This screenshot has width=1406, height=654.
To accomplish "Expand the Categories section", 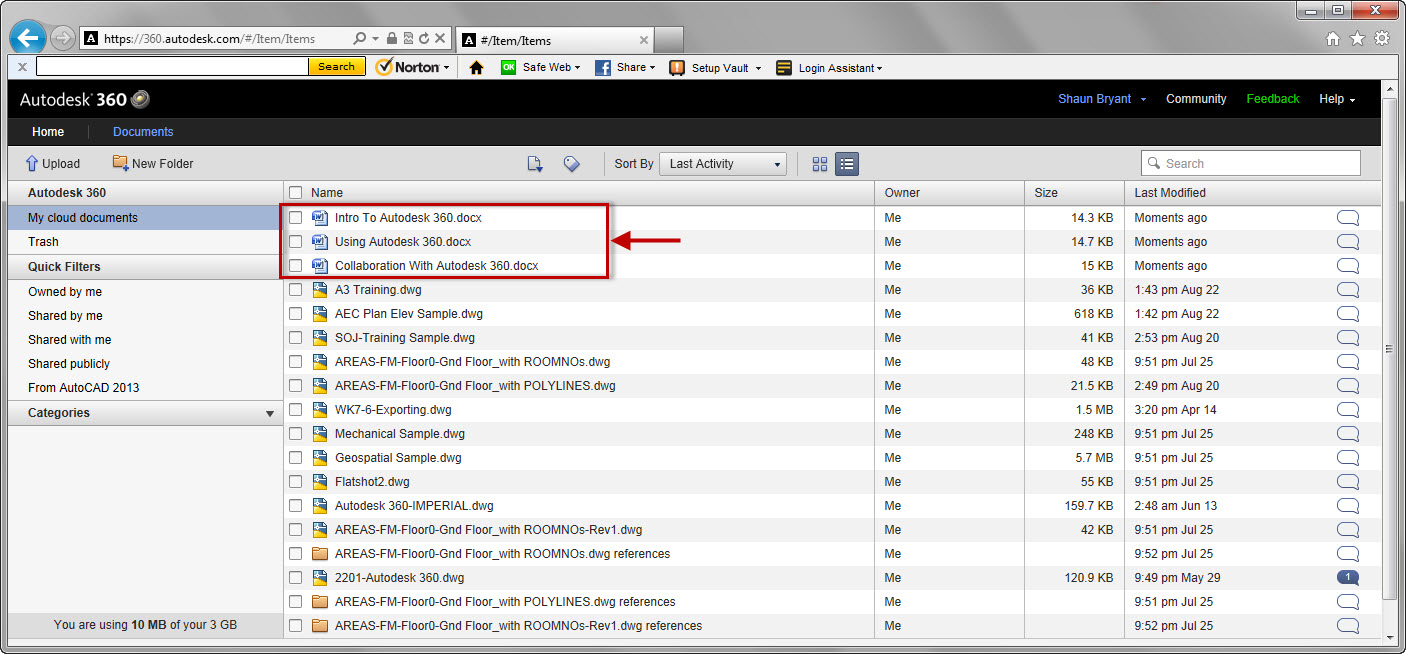I will 269,412.
